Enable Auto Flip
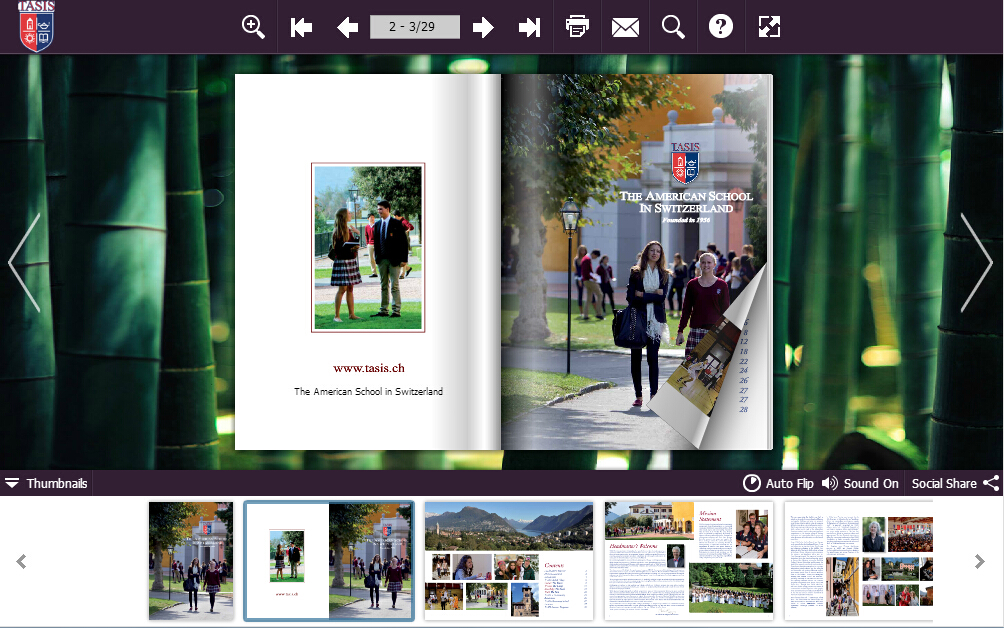Screen dimensions: 1004x628 778,483
